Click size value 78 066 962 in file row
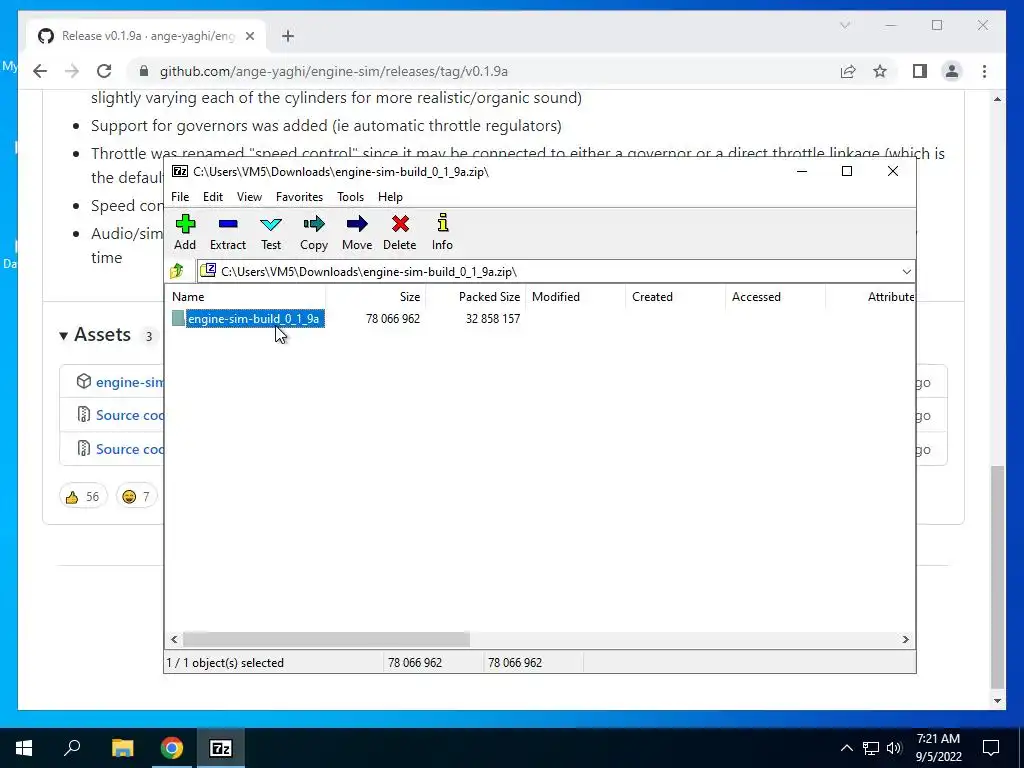This screenshot has height=768, width=1024. (392, 319)
